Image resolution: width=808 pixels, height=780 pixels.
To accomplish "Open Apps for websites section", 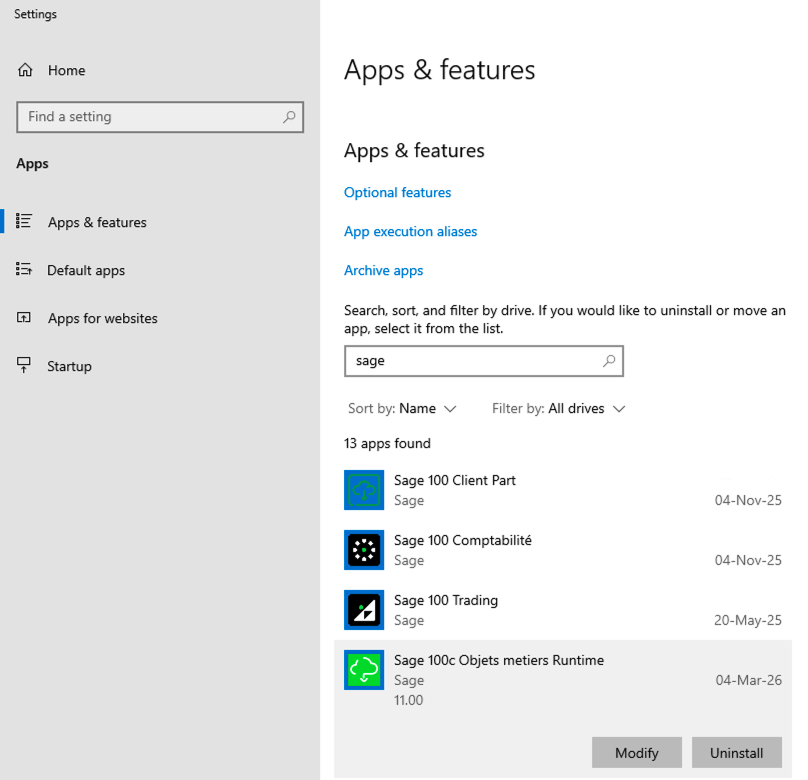I will coord(102,318).
